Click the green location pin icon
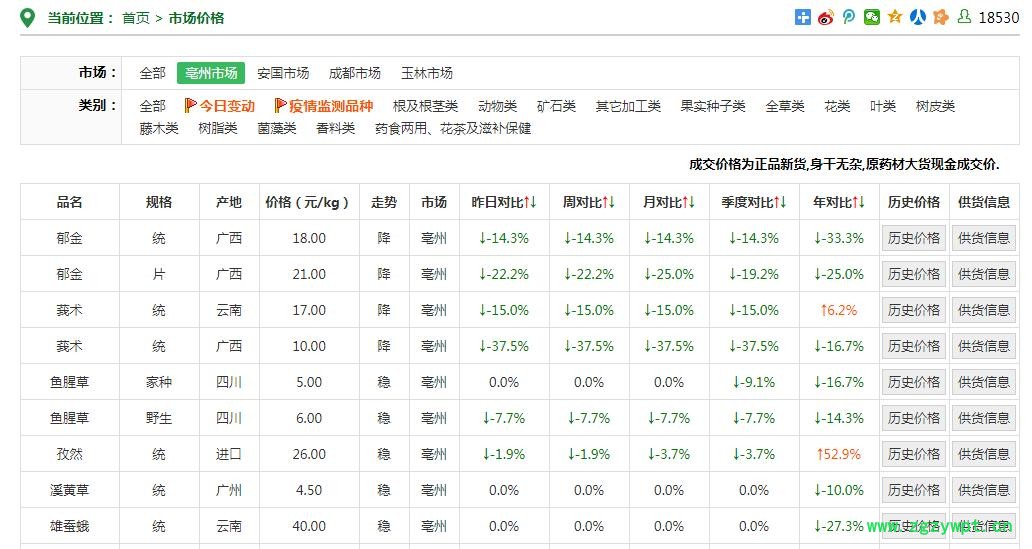 click(28, 17)
